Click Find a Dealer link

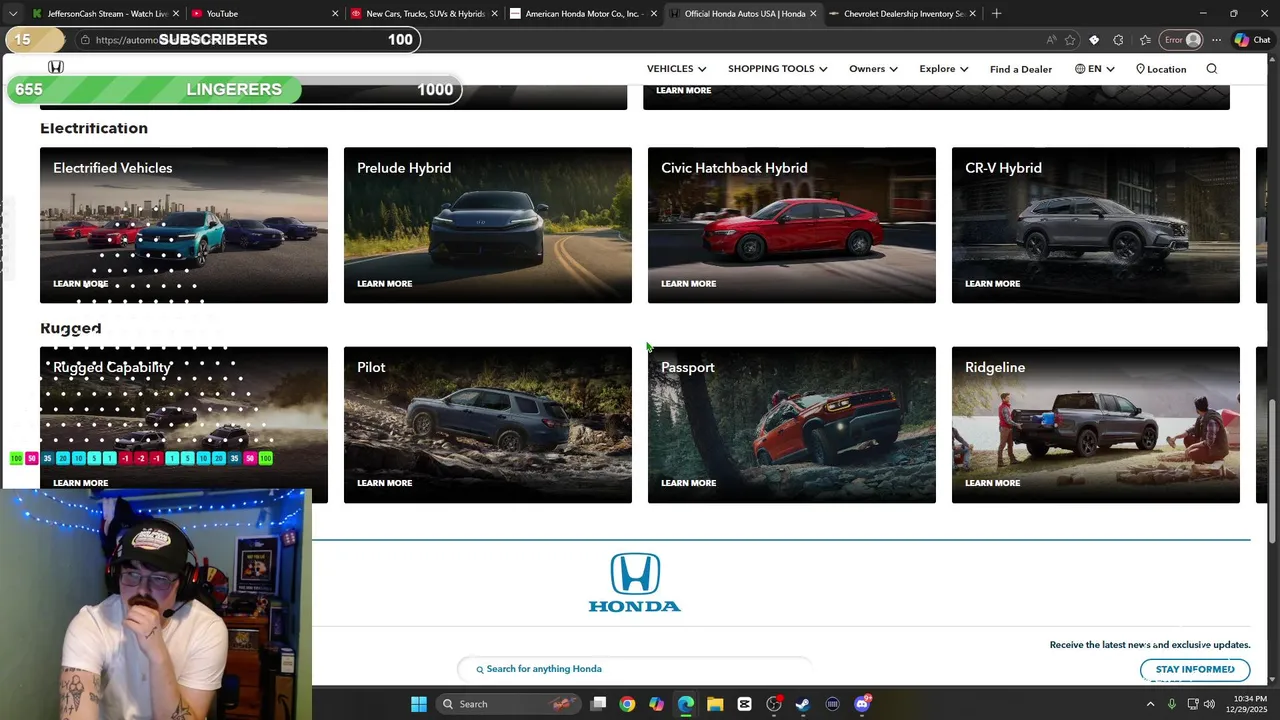click(1020, 69)
